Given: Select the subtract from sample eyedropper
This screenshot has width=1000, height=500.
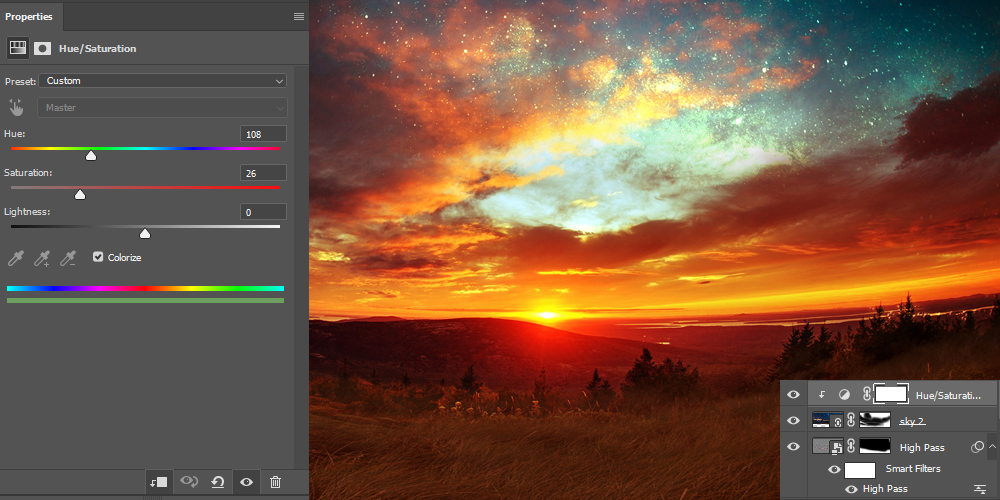Looking at the screenshot, I should [x=68, y=258].
